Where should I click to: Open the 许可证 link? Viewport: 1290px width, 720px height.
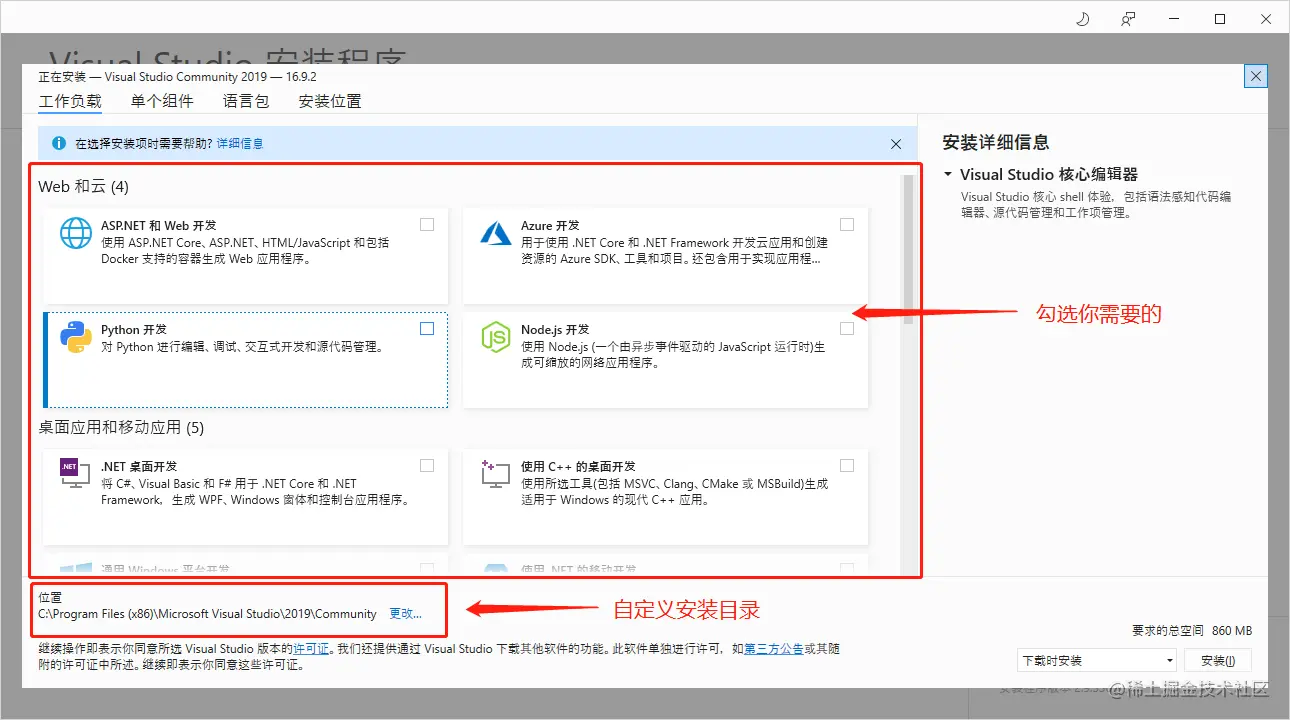pos(311,649)
